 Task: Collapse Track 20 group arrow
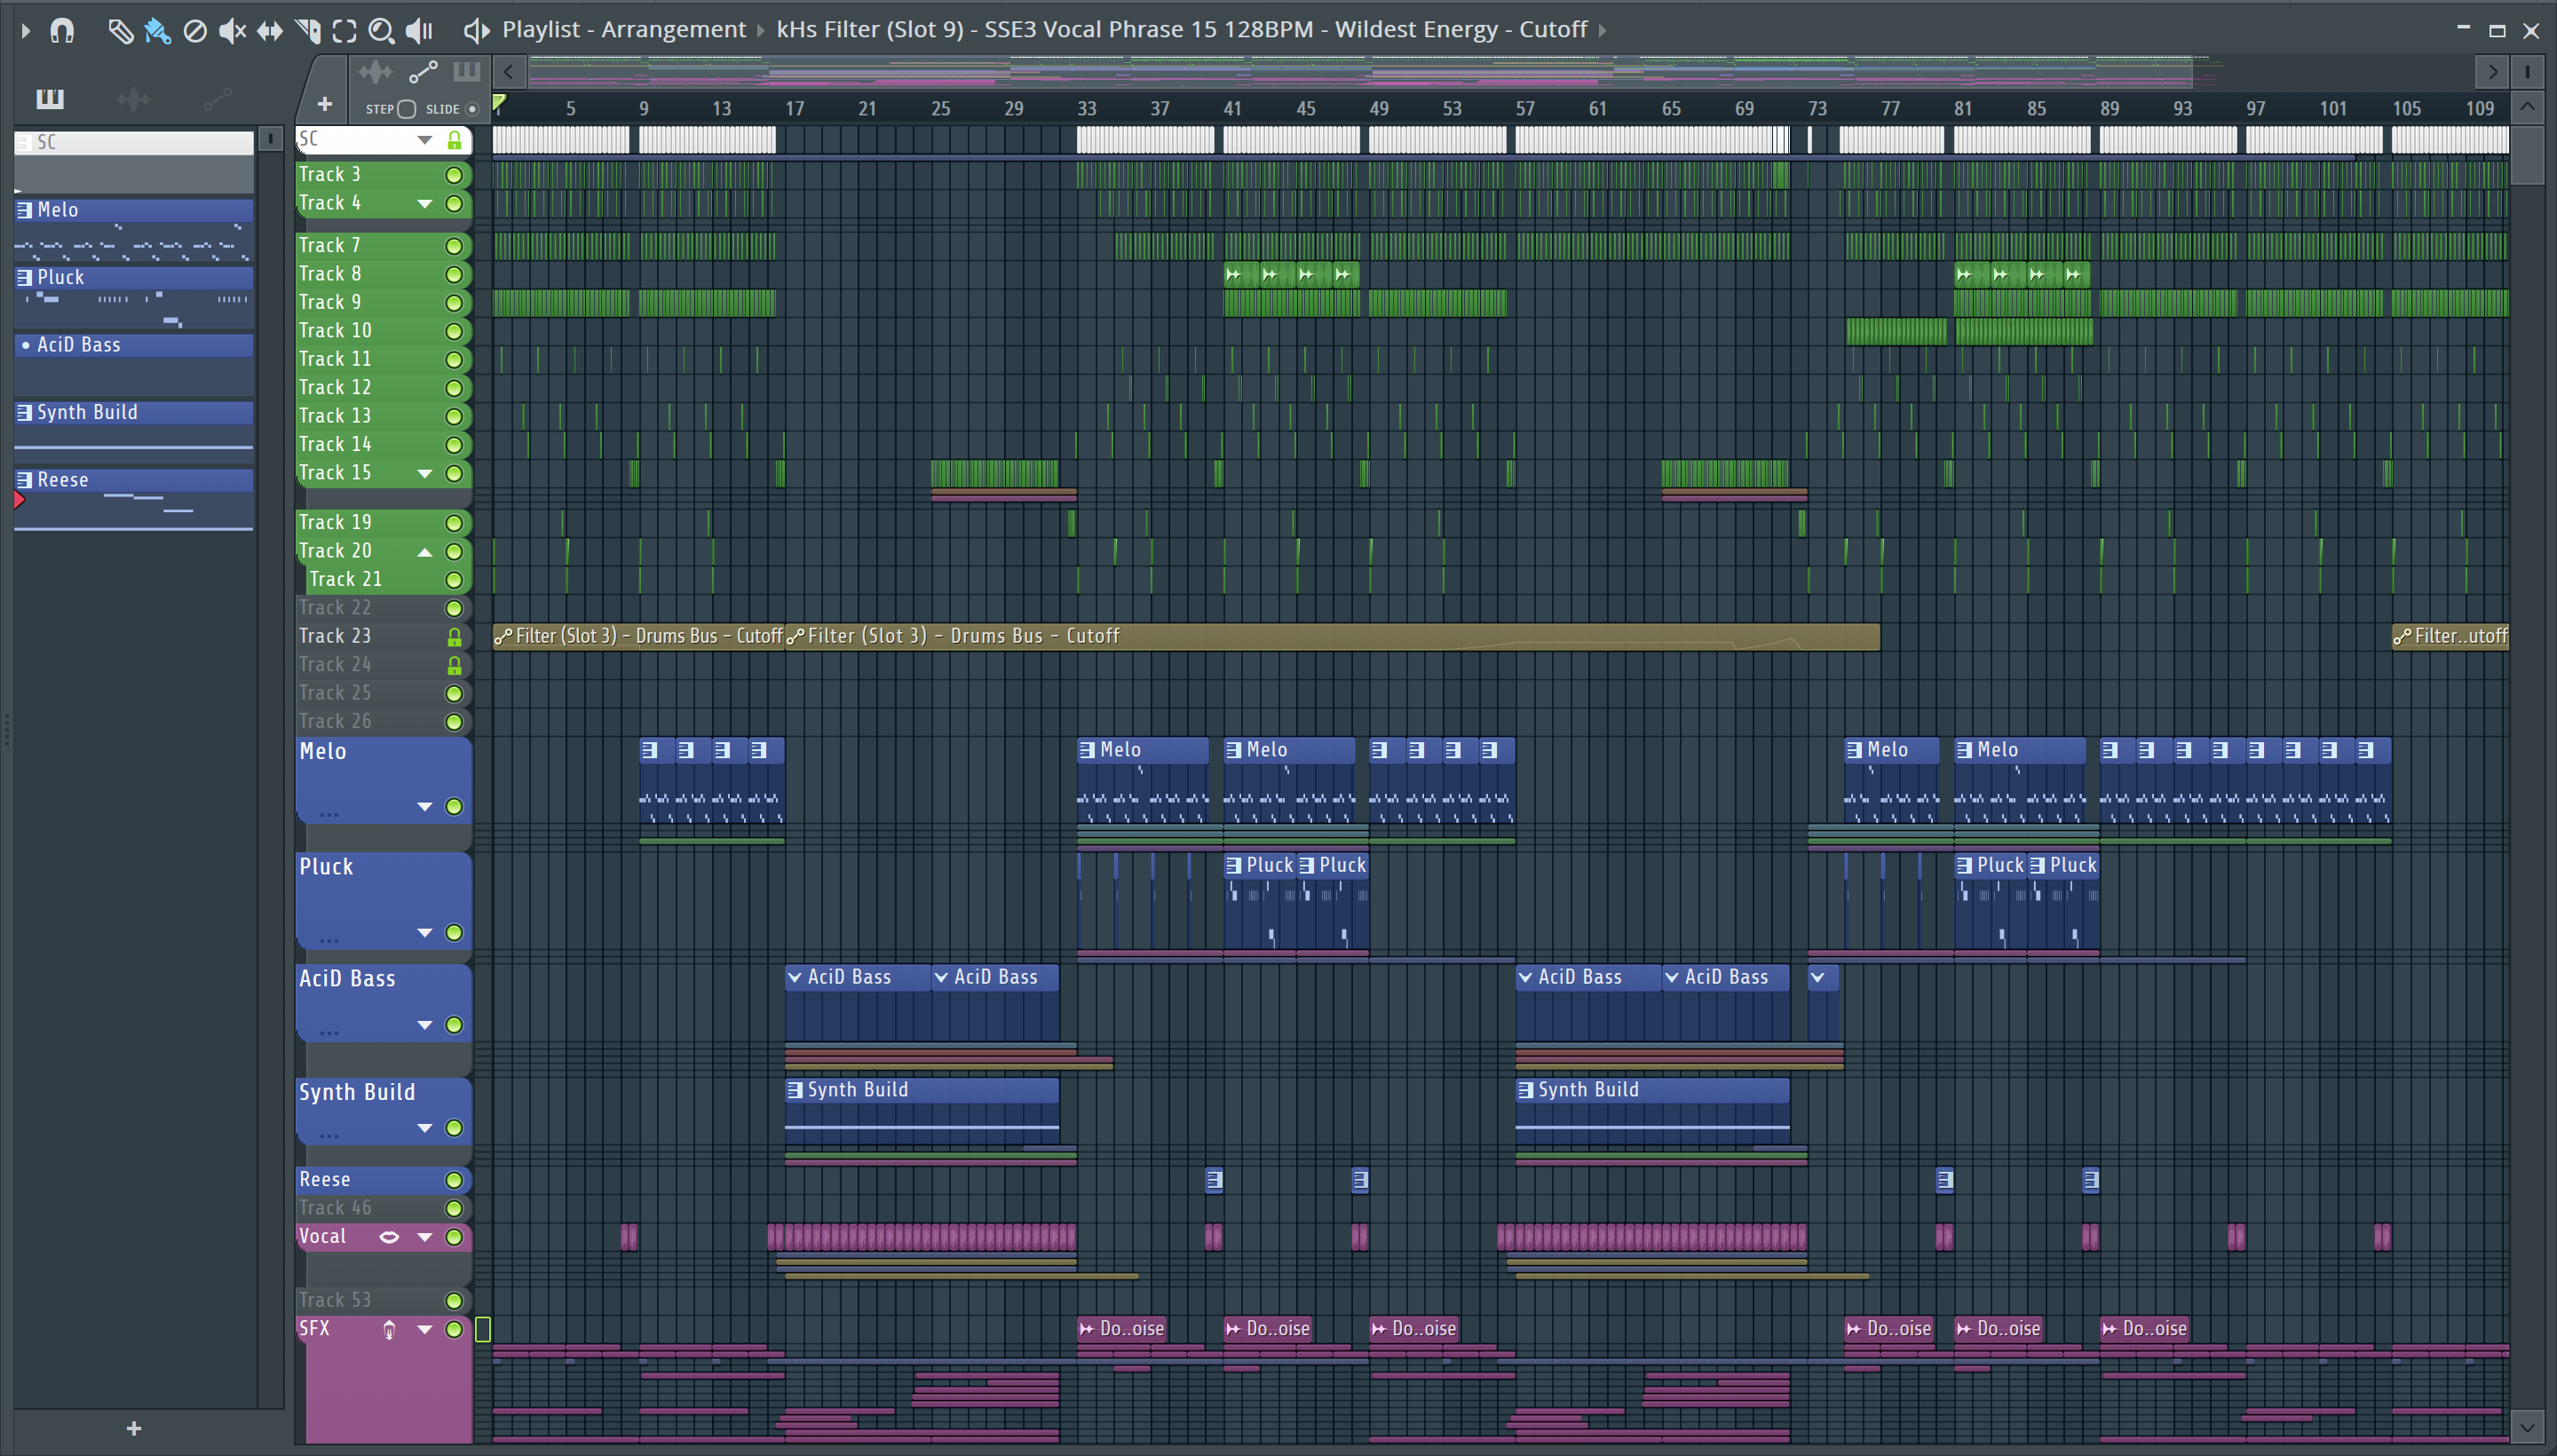[425, 552]
